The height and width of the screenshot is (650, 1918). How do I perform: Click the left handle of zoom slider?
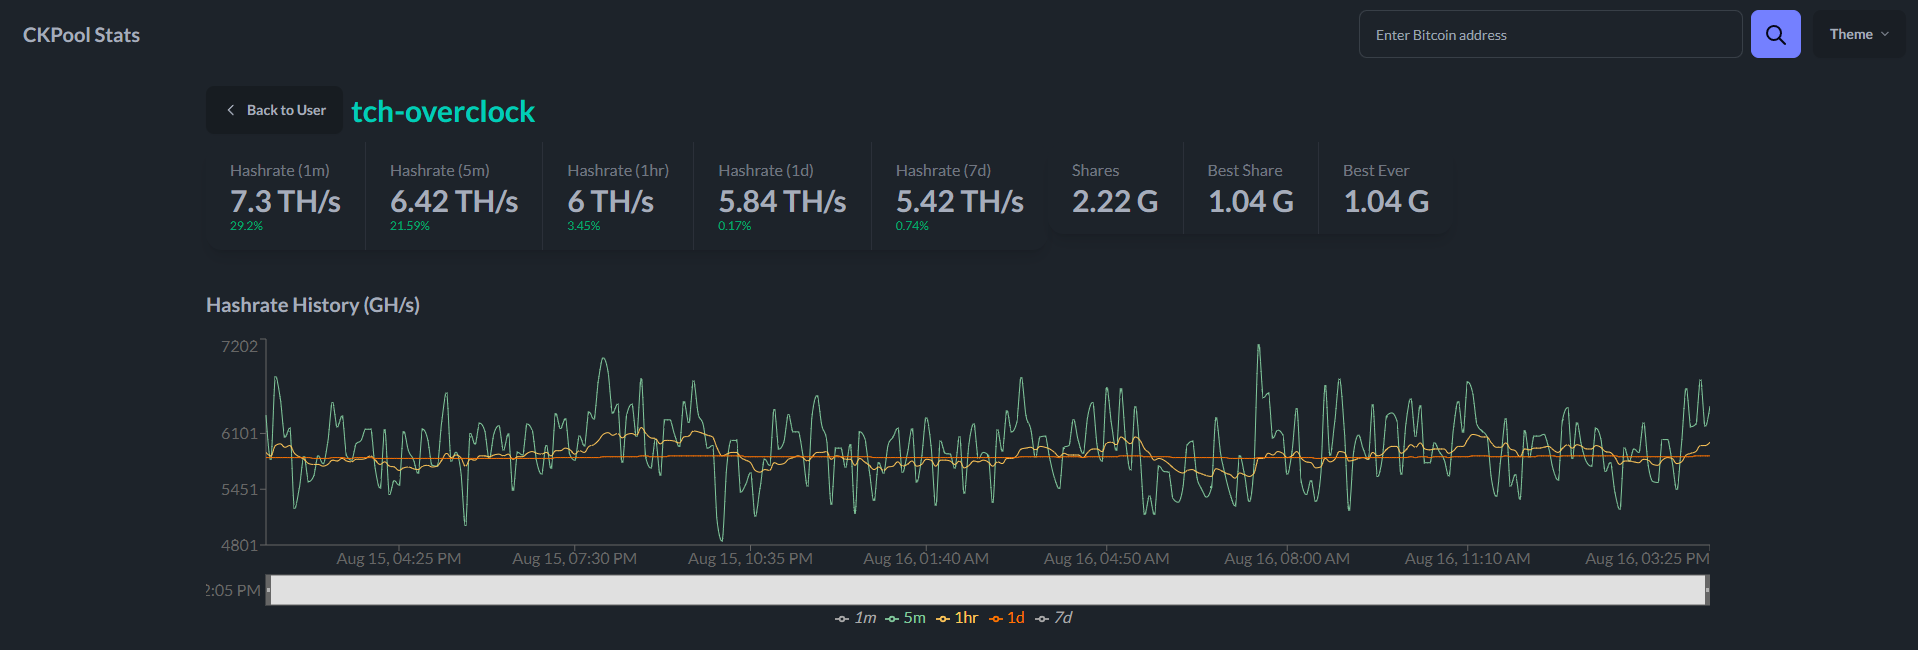point(268,590)
